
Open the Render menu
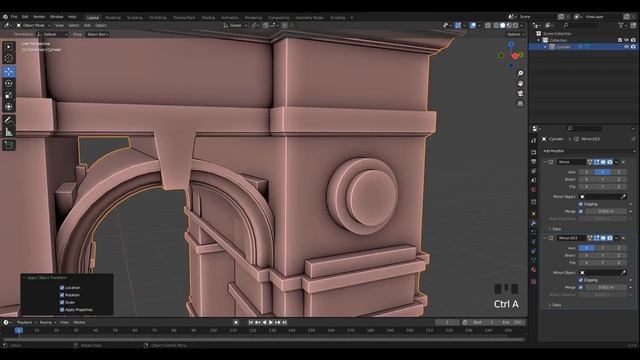coord(39,17)
